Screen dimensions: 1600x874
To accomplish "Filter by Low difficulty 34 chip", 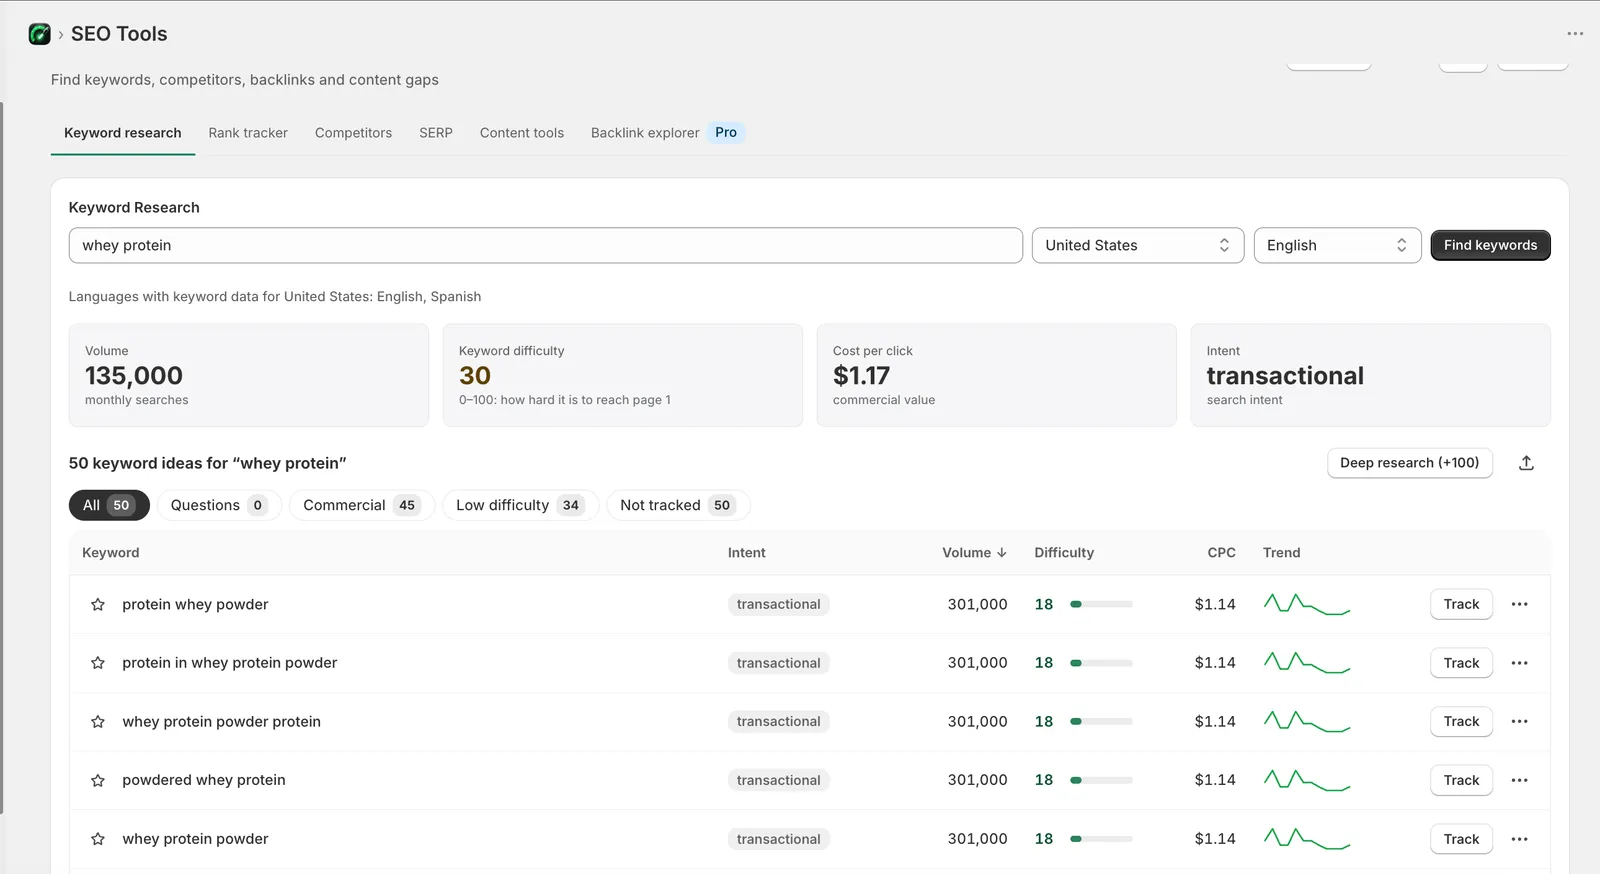I will pyautogui.click(x=520, y=505).
